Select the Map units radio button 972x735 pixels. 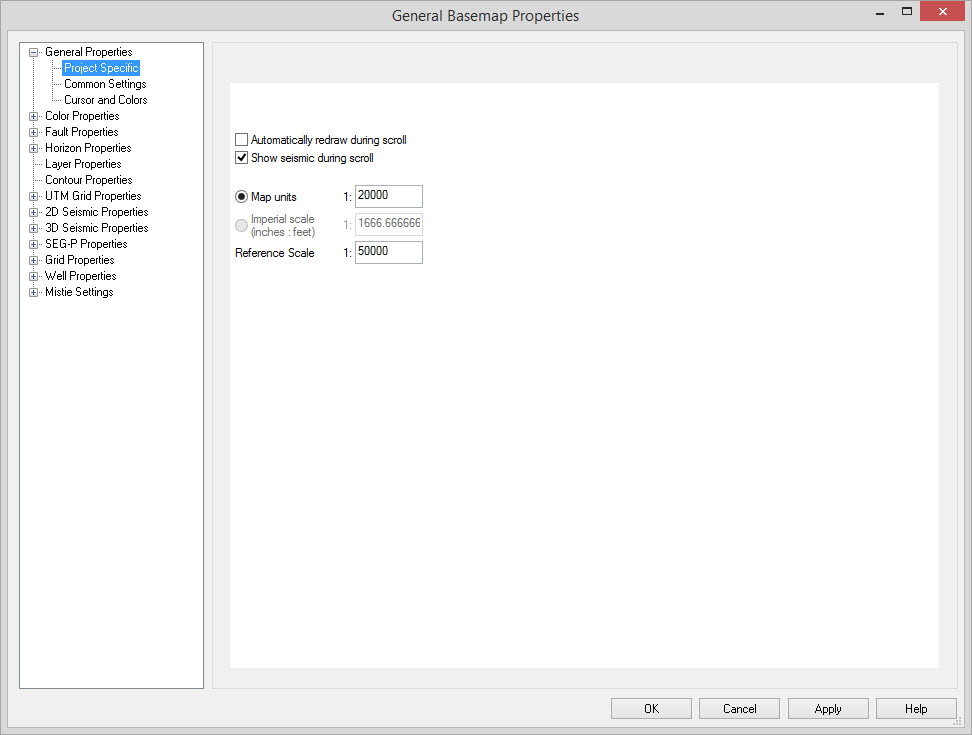241,196
